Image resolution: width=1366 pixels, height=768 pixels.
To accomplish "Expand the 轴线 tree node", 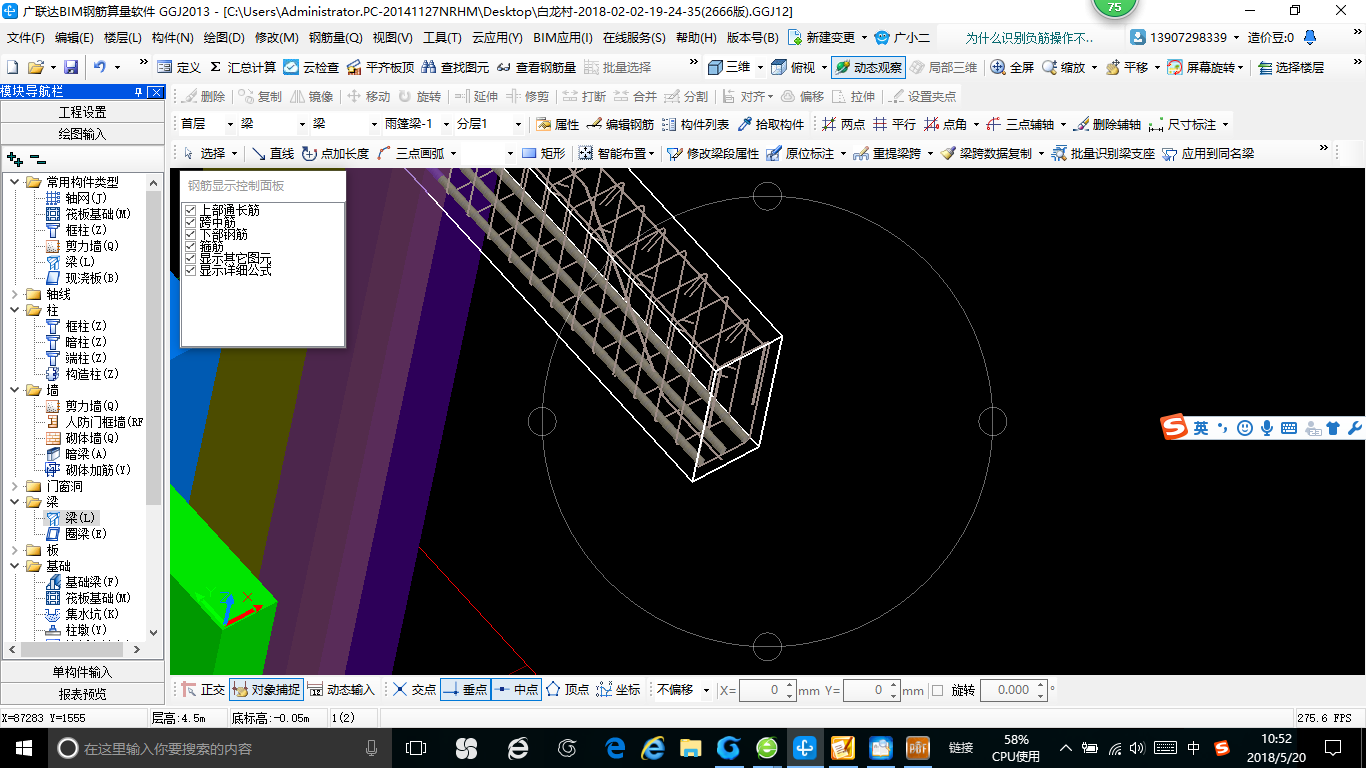I will (14, 294).
